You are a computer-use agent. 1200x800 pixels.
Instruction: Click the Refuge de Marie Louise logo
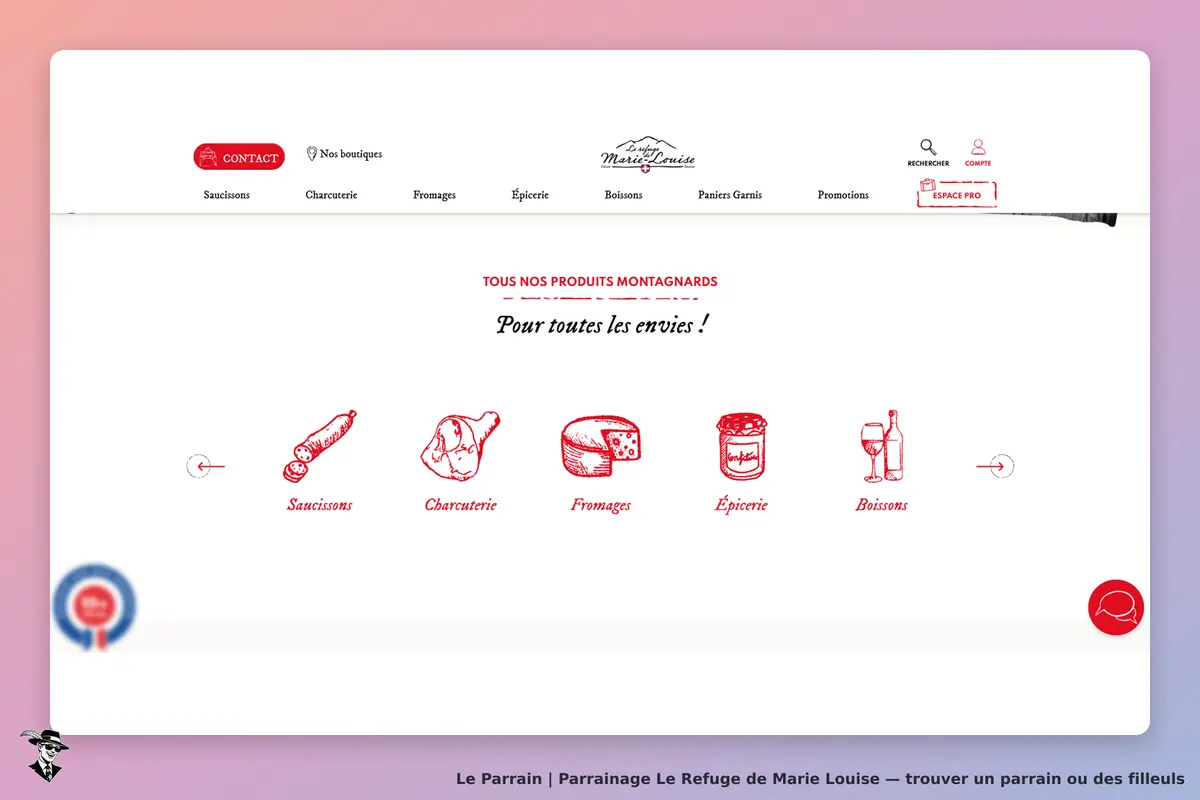click(648, 155)
